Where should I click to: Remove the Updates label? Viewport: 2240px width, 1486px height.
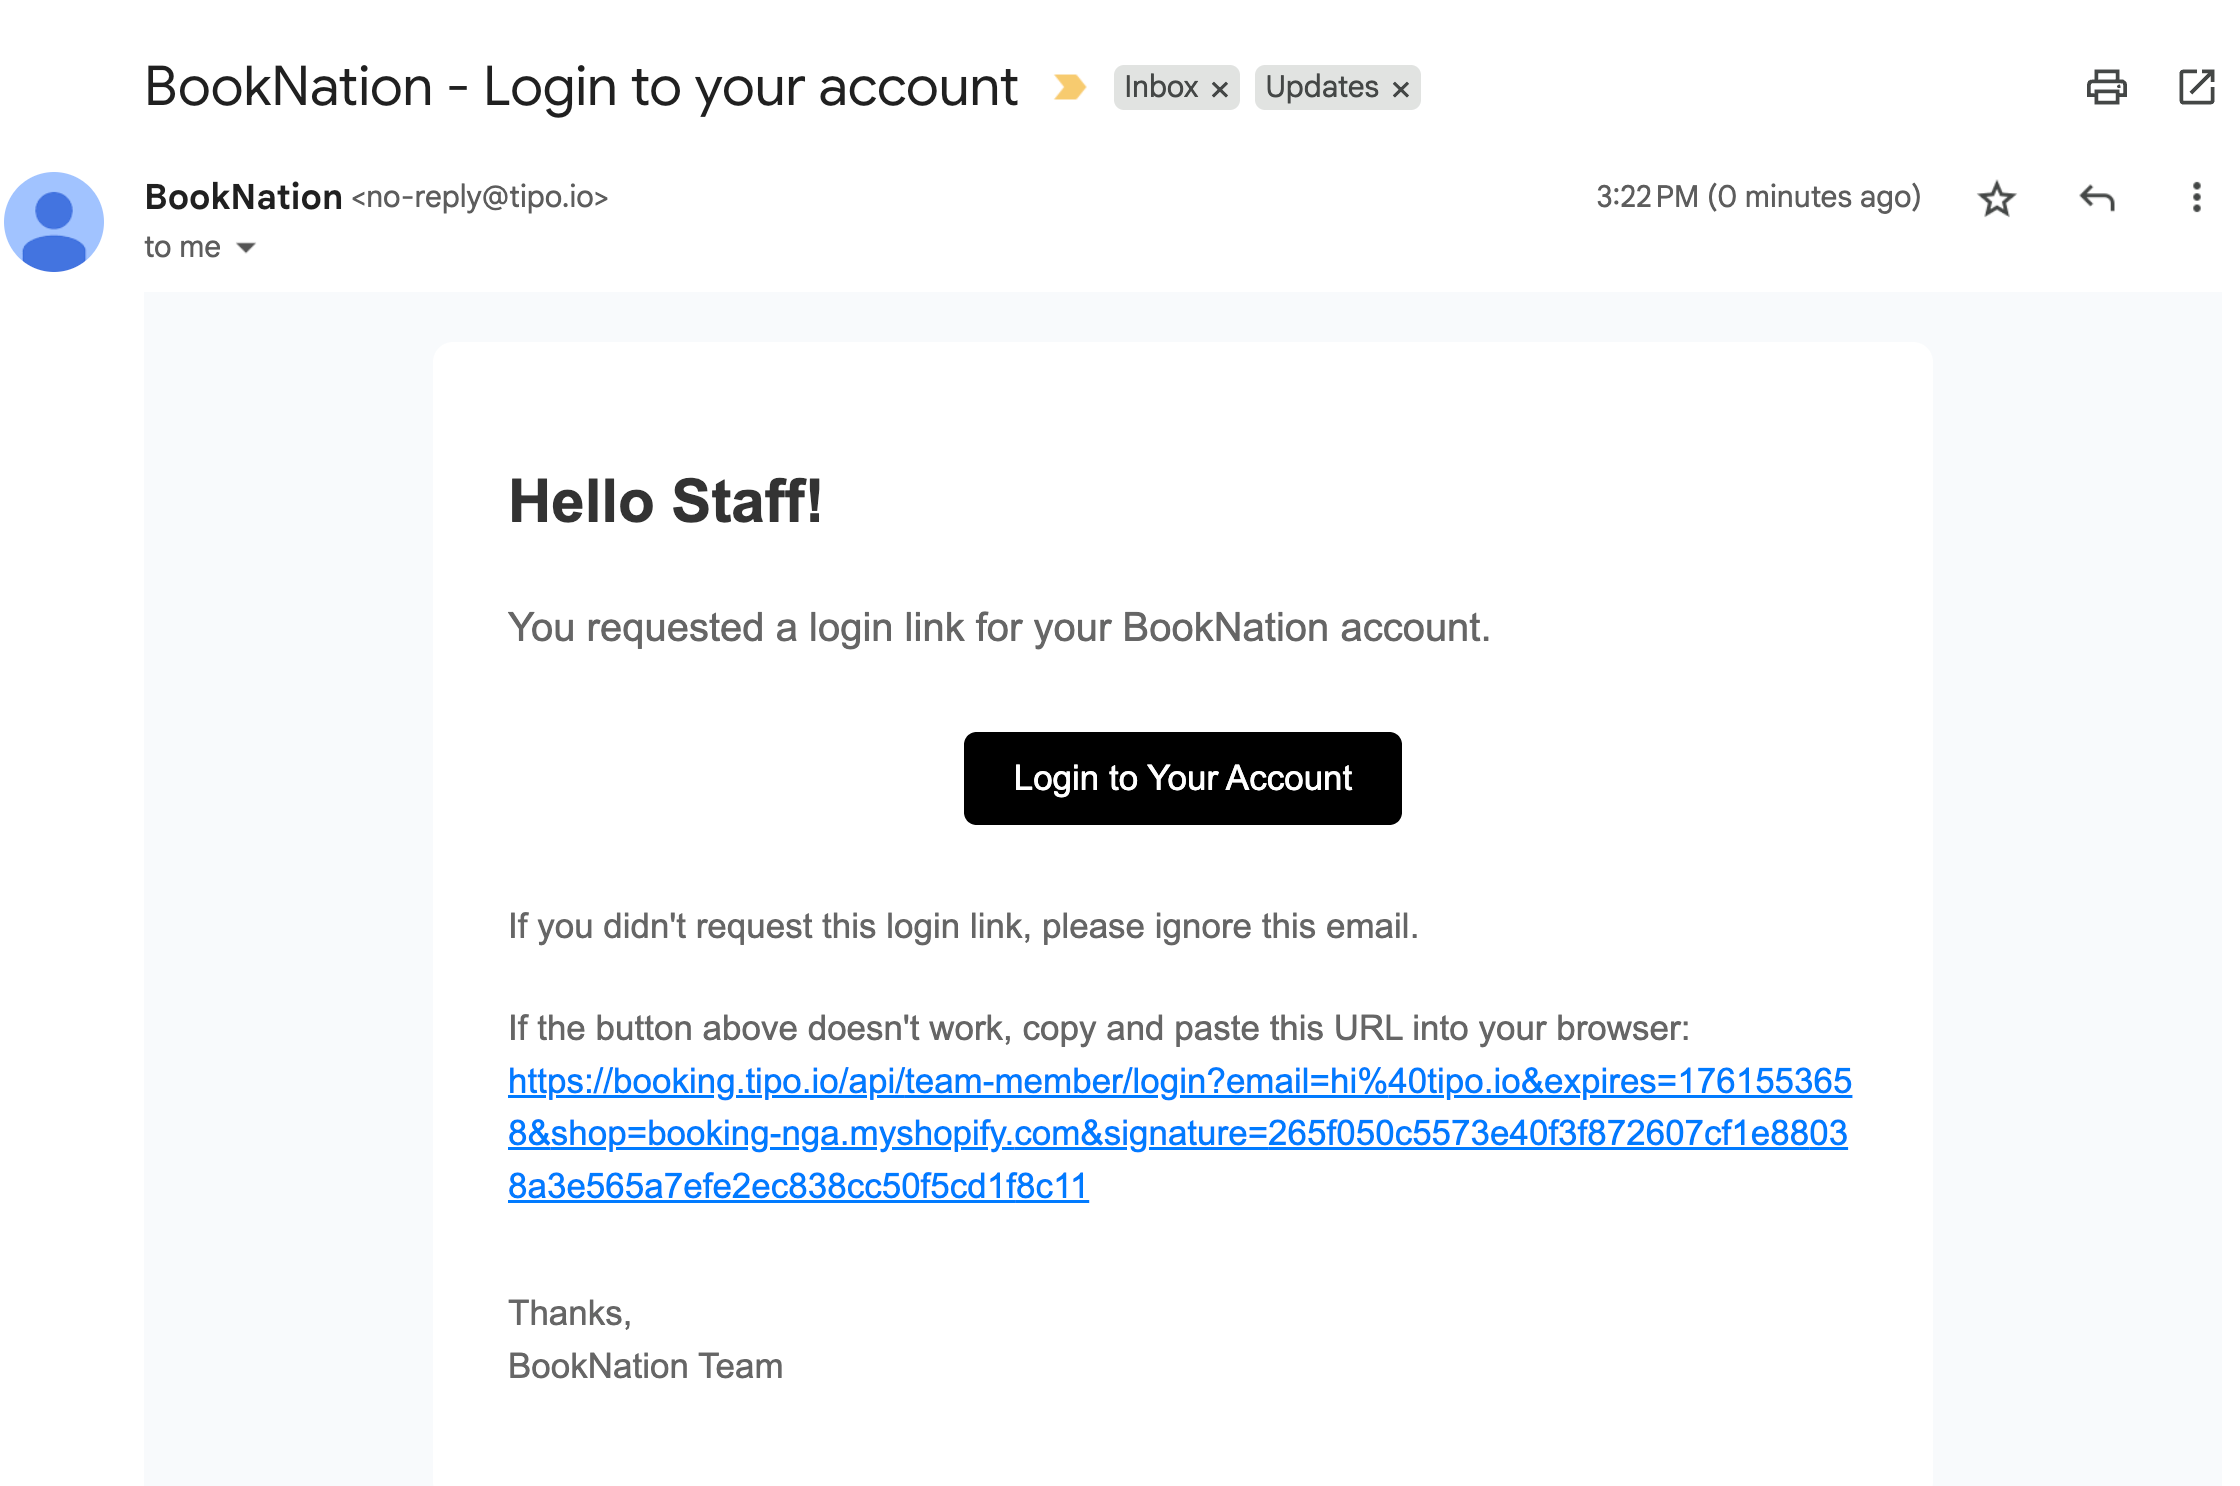click(x=1401, y=89)
